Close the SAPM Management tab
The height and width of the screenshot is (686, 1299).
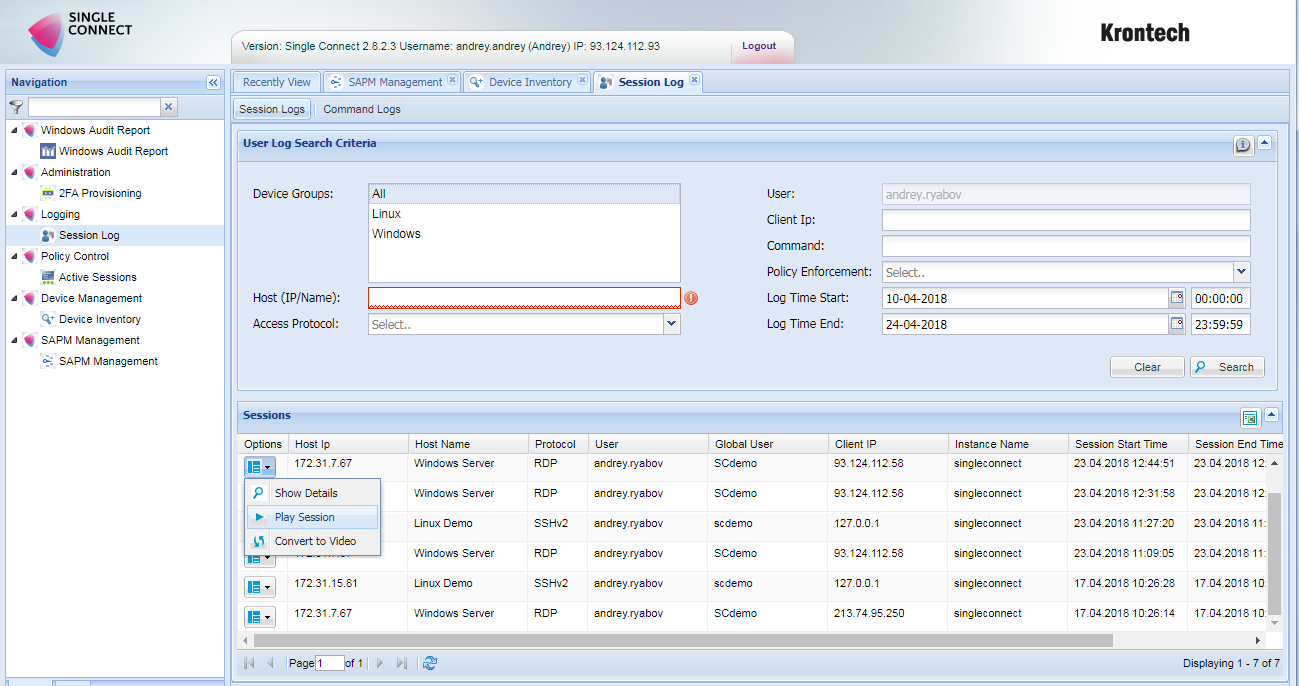click(452, 81)
